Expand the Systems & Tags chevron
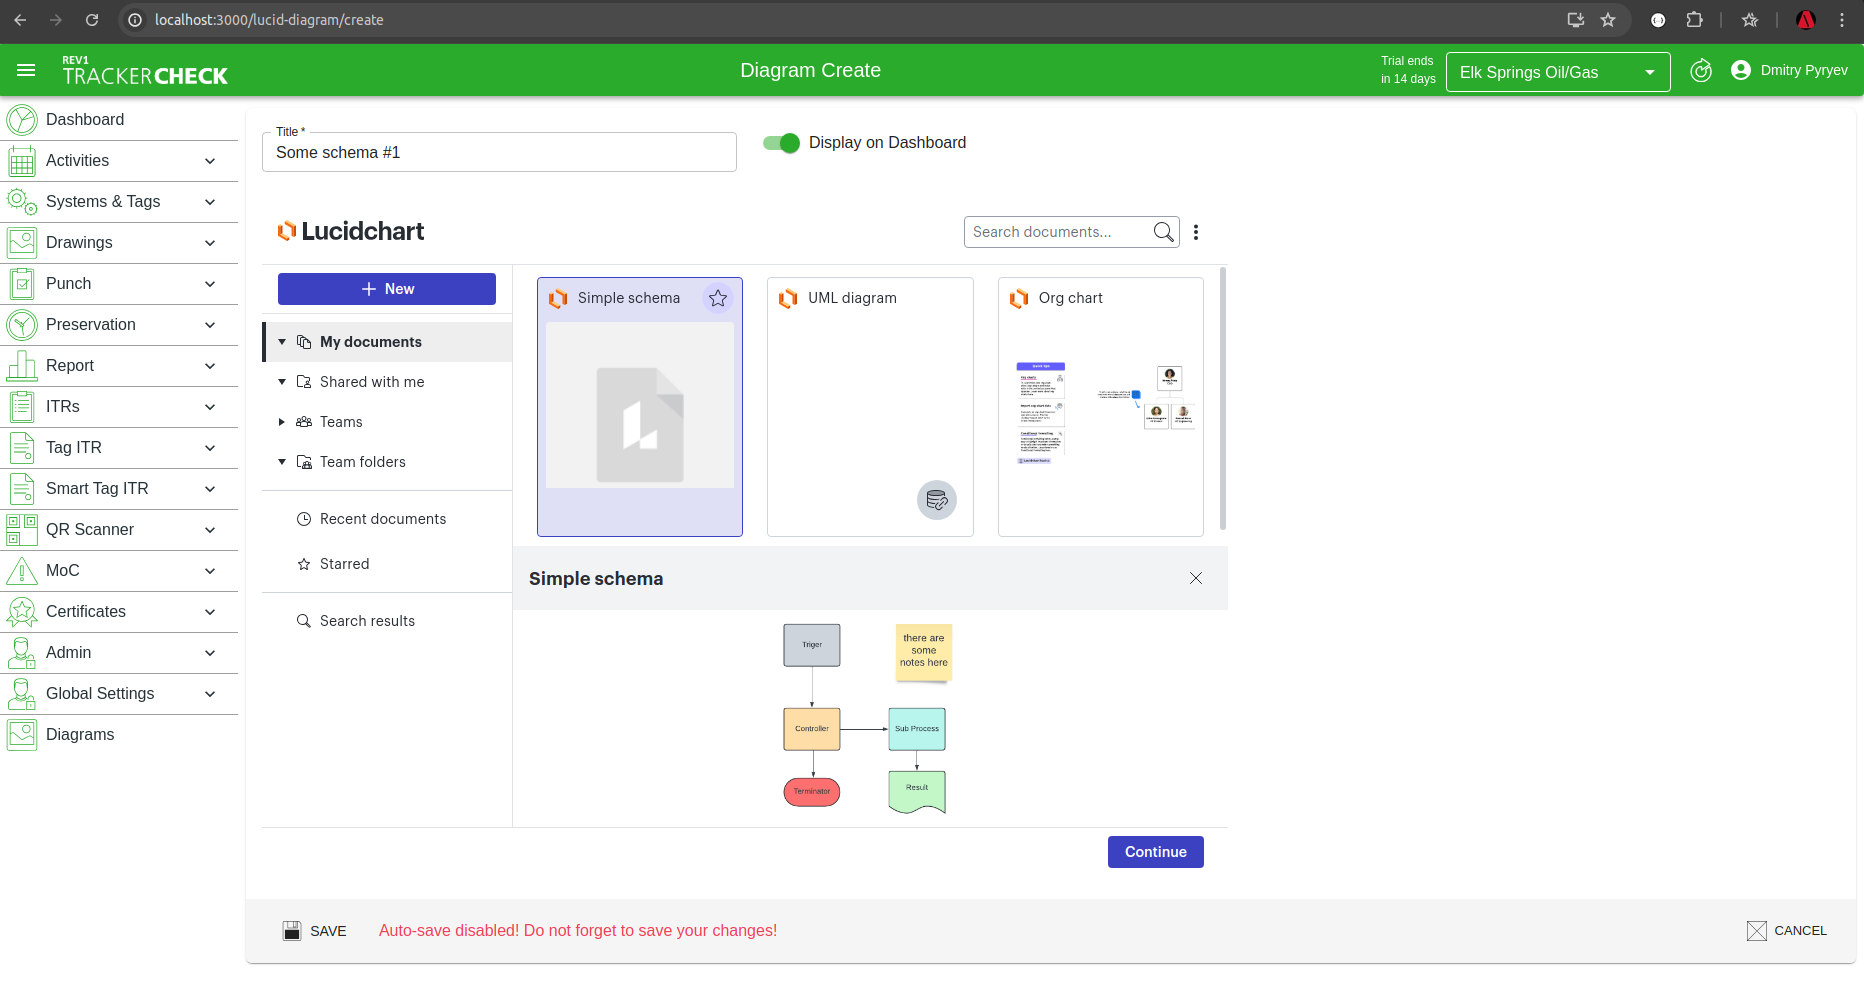 click(x=210, y=202)
